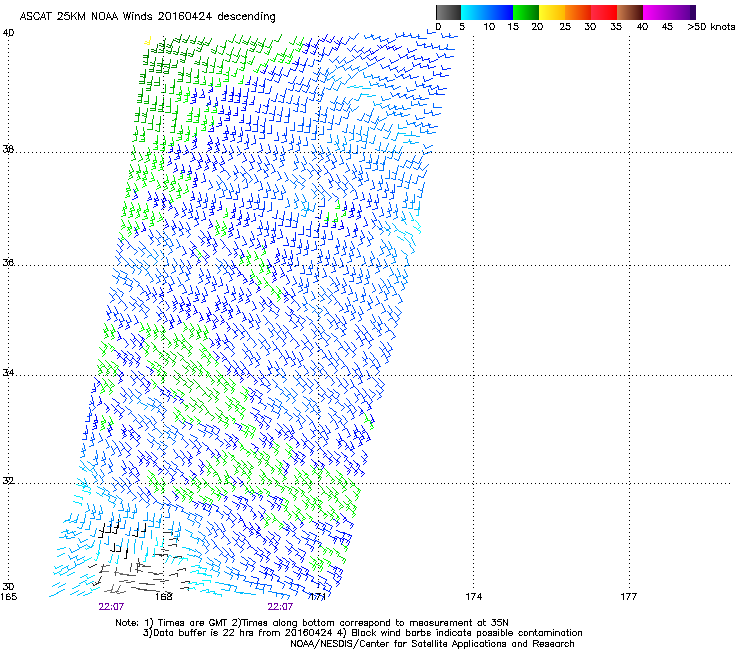The width and height of the screenshot is (740, 650).
Task: Click the latitude label 30
Action: pyautogui.click(x=8, y=587)
